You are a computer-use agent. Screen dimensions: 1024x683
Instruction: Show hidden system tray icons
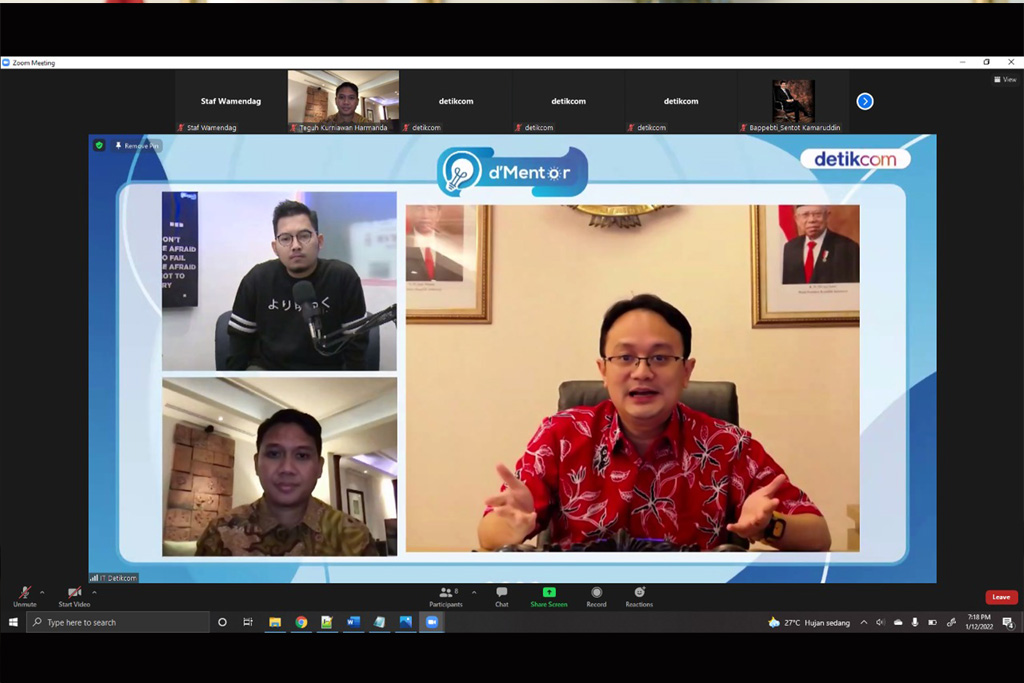click(864, 623)
